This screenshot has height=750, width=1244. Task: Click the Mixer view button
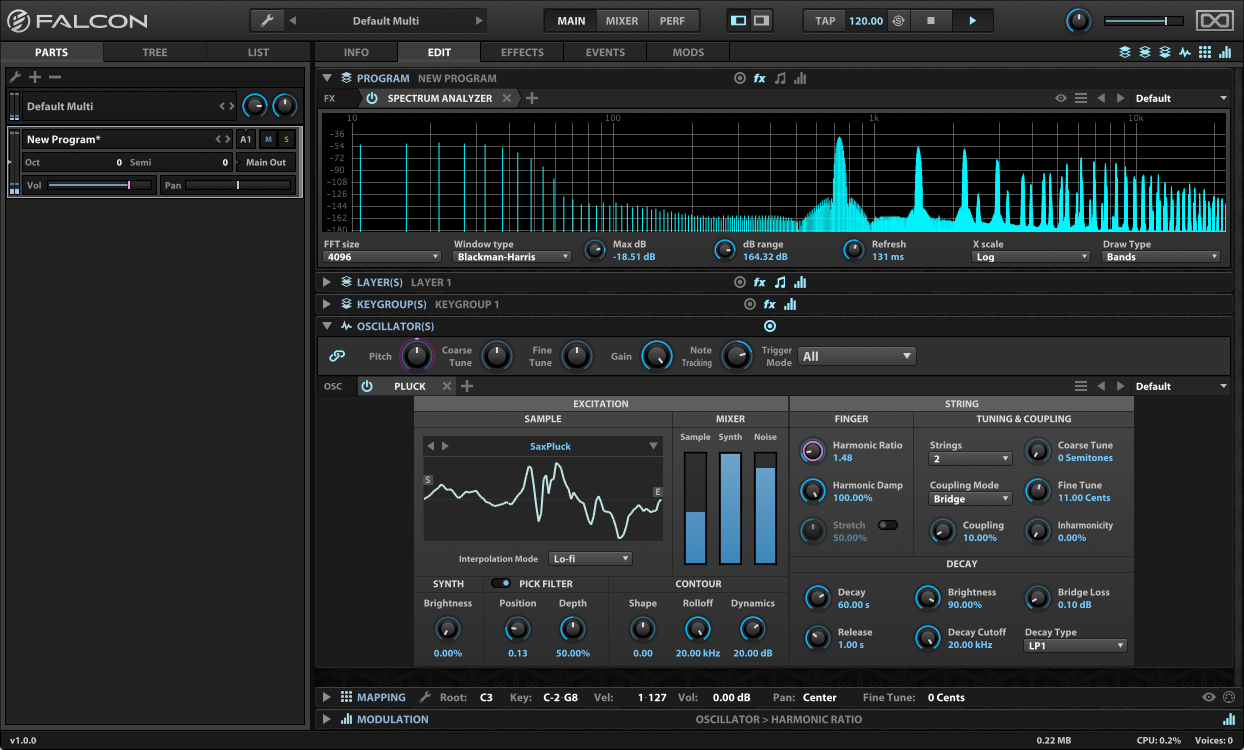[x=621, y=21]
